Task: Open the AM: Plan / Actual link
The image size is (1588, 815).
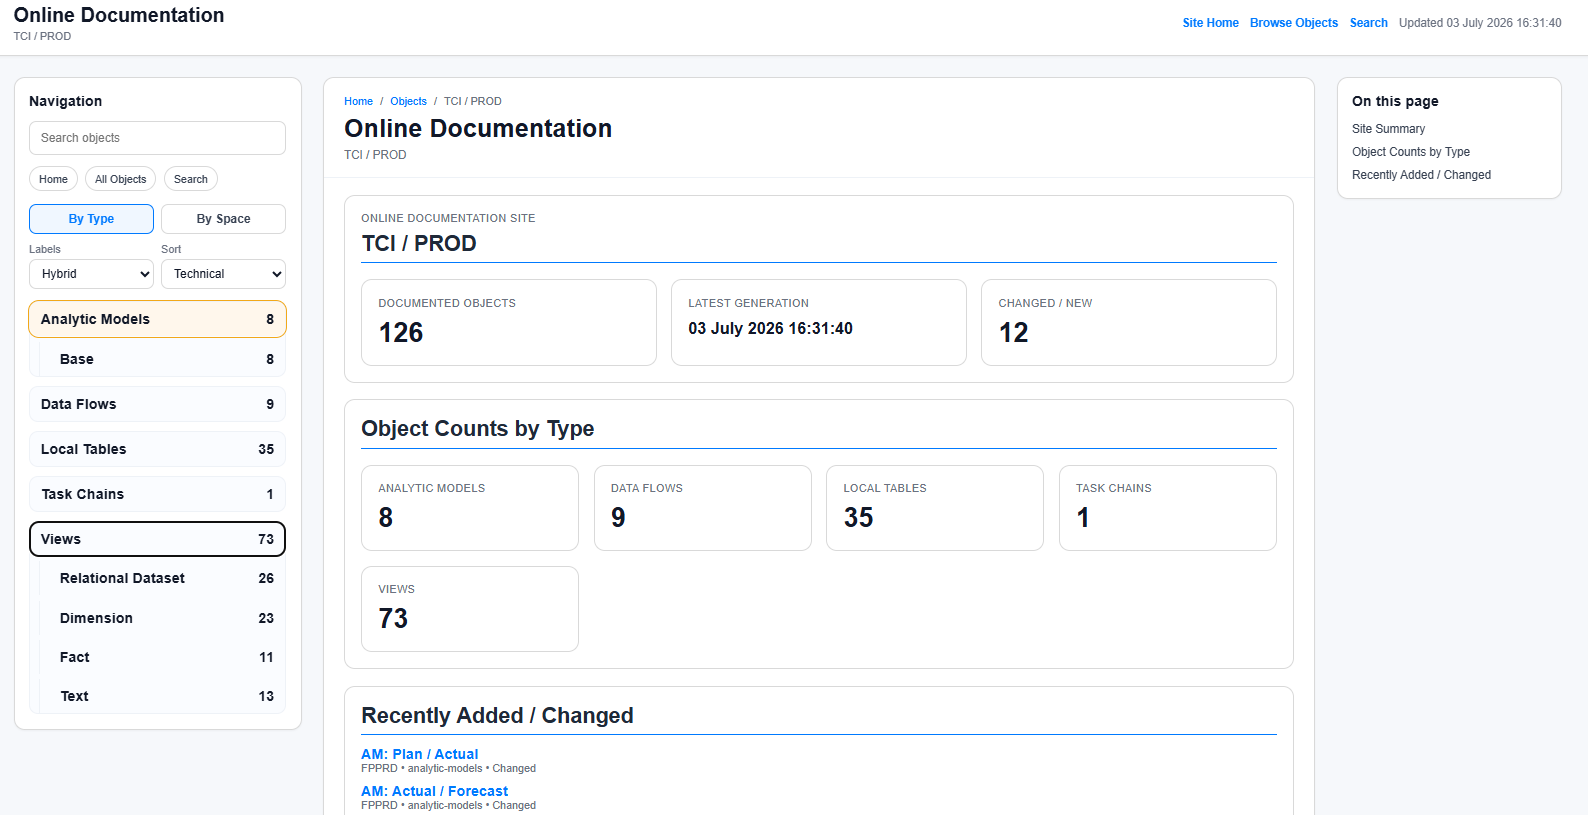Action: 419,754
